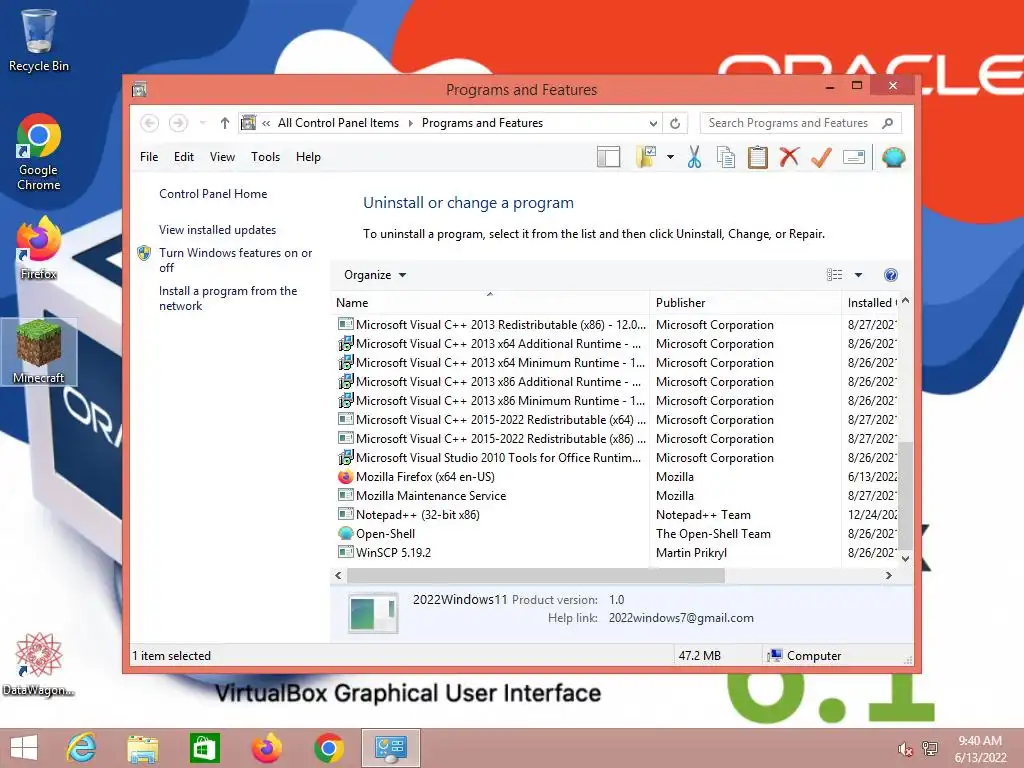Click the horizontal scrollbar right arrow

[x=889, y=575]
